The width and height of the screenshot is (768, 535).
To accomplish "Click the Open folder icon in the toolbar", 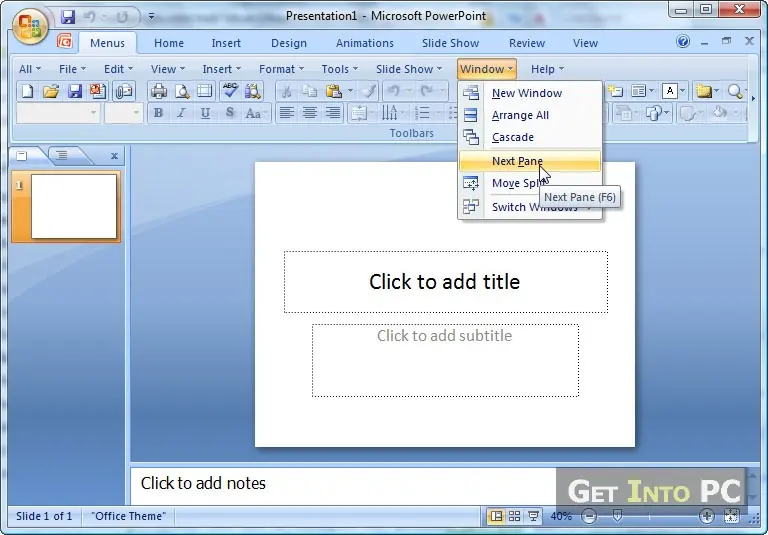I will (x=51, y=91).
